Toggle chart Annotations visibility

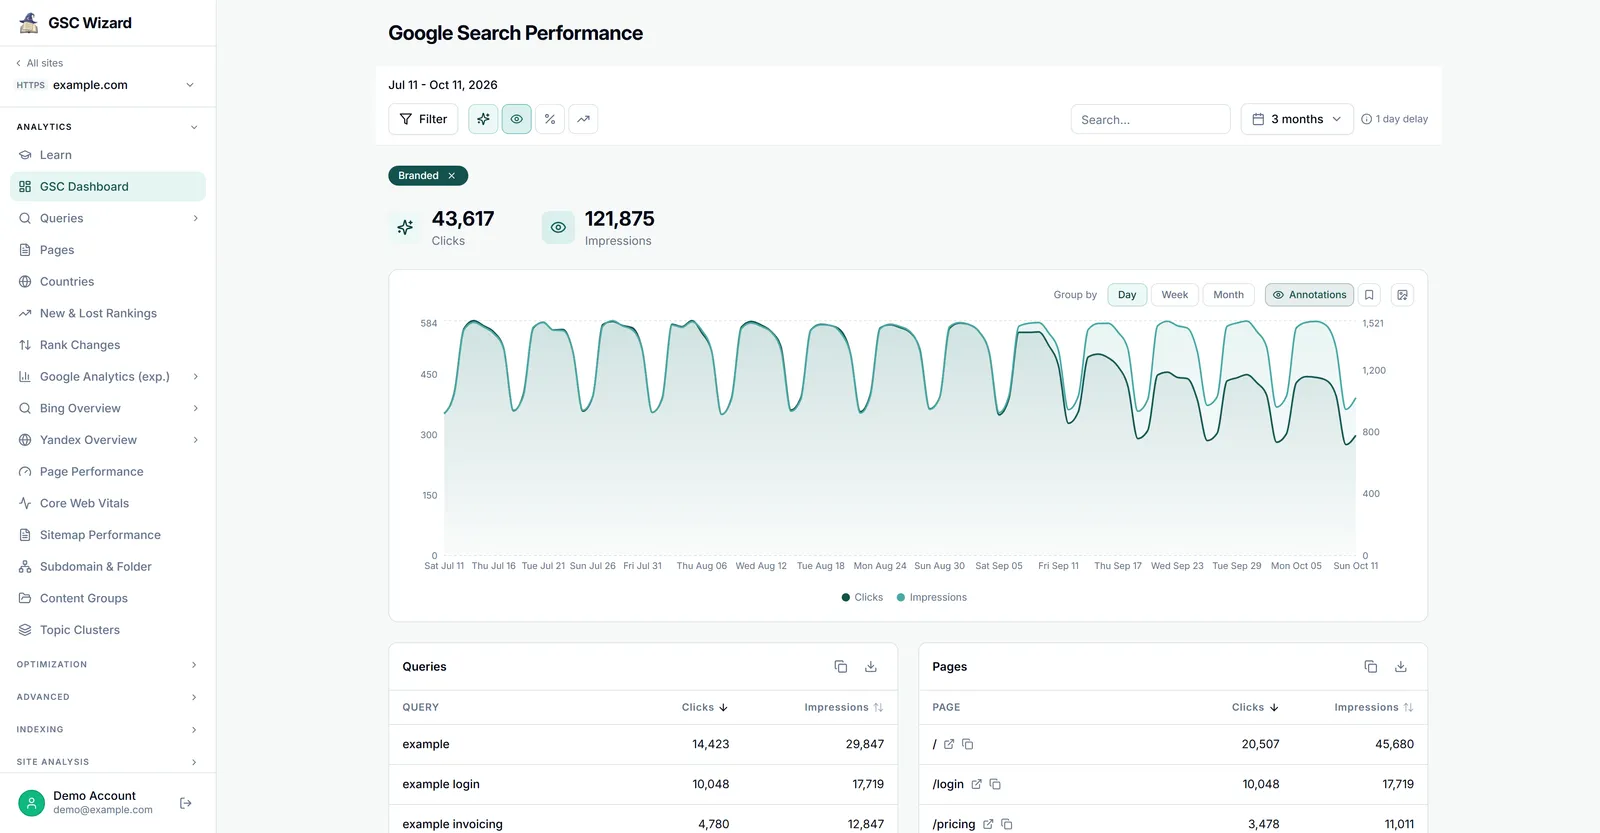point(1309,295)
